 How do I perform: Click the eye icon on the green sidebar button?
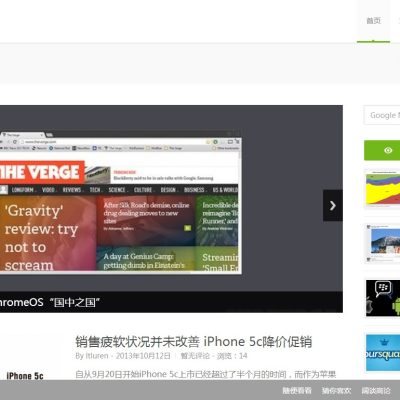pyautogui.click(x=388, y=150)
